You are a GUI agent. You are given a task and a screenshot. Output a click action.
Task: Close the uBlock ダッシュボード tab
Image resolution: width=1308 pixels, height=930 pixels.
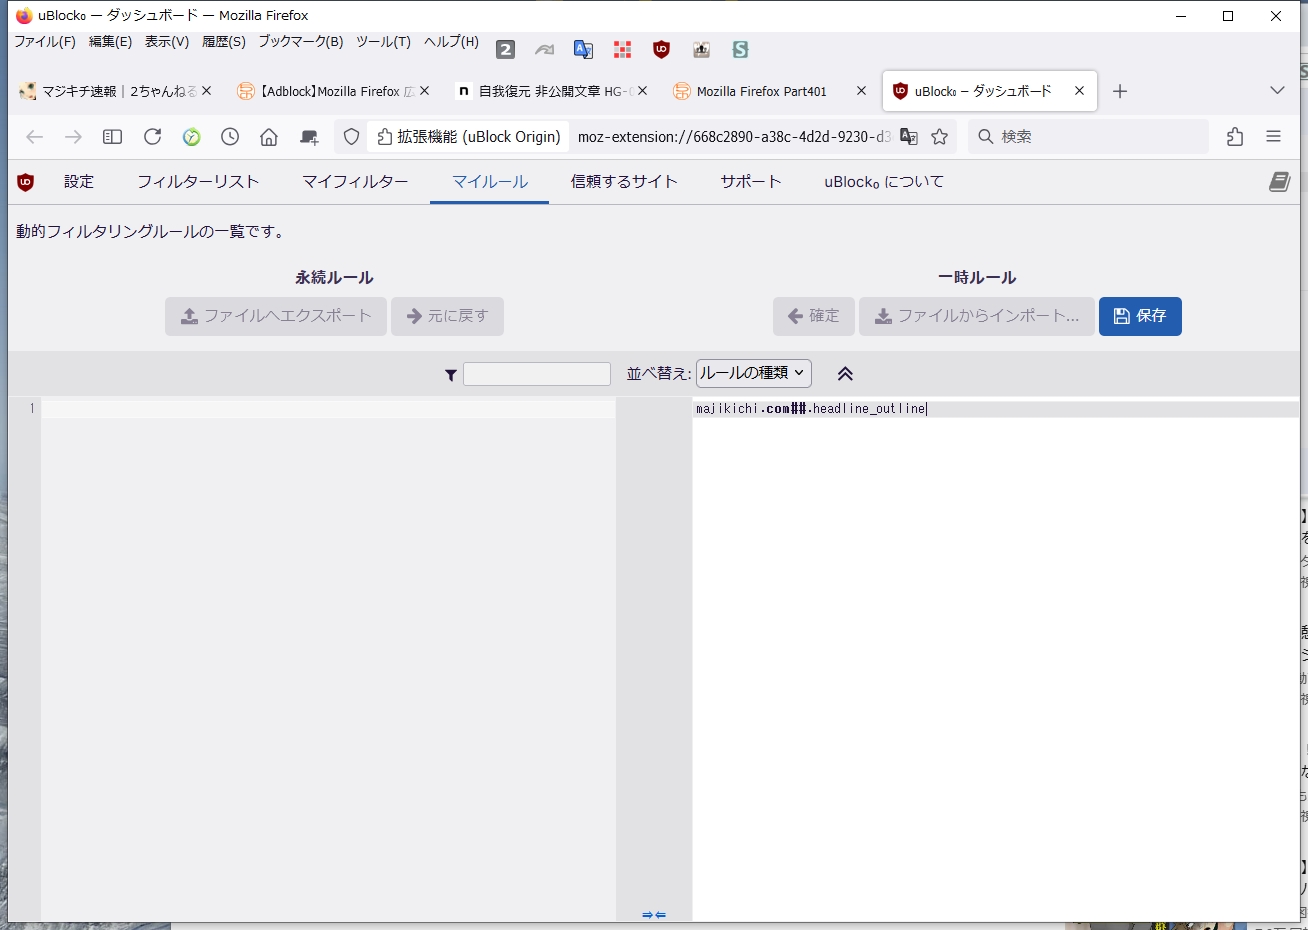coord(1079,91)
